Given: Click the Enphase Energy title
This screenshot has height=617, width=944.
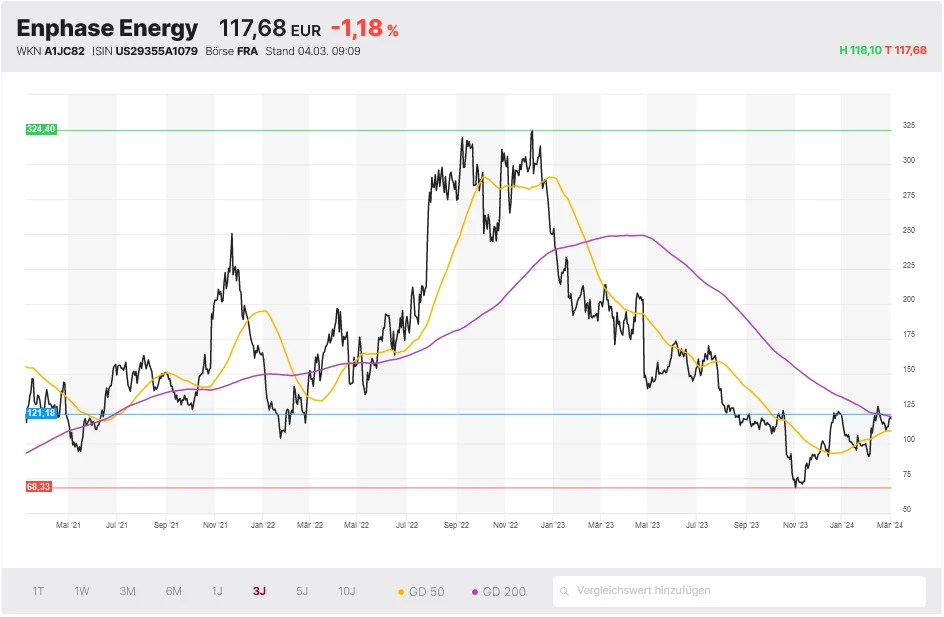Looking at the screenshot, I should point(107,28).
